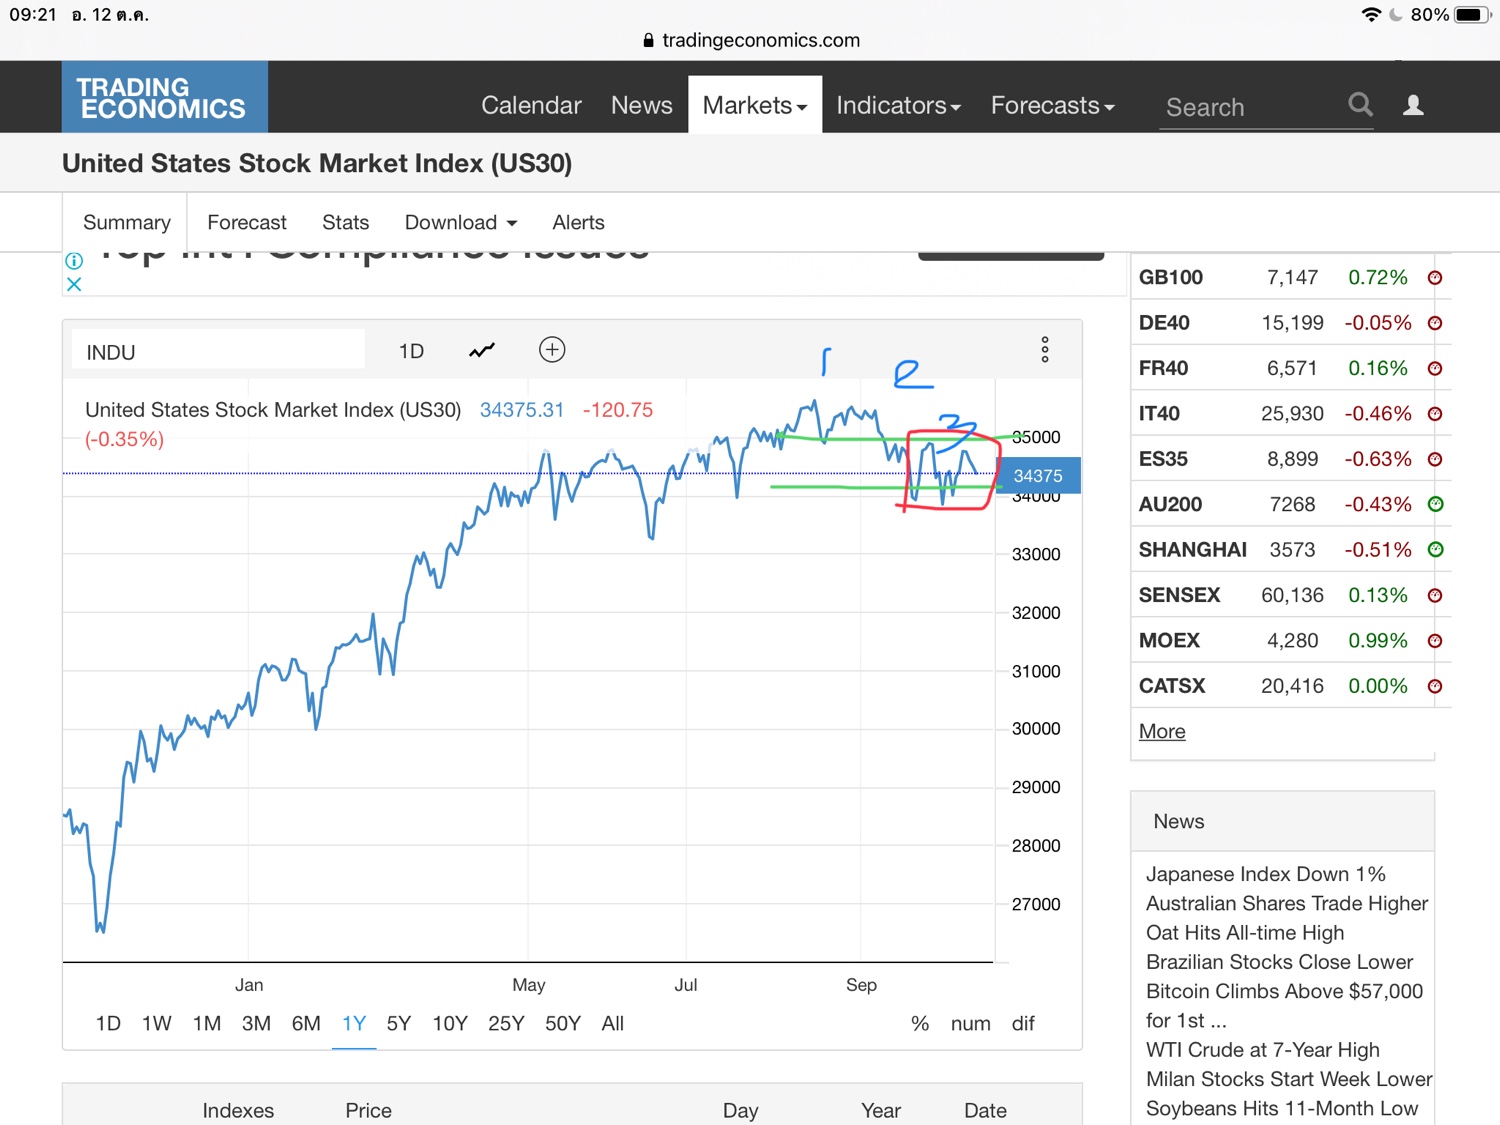The image size is (1500, 1125).
Task: Open the Markets dropdown menu
Action: point(755,105)
